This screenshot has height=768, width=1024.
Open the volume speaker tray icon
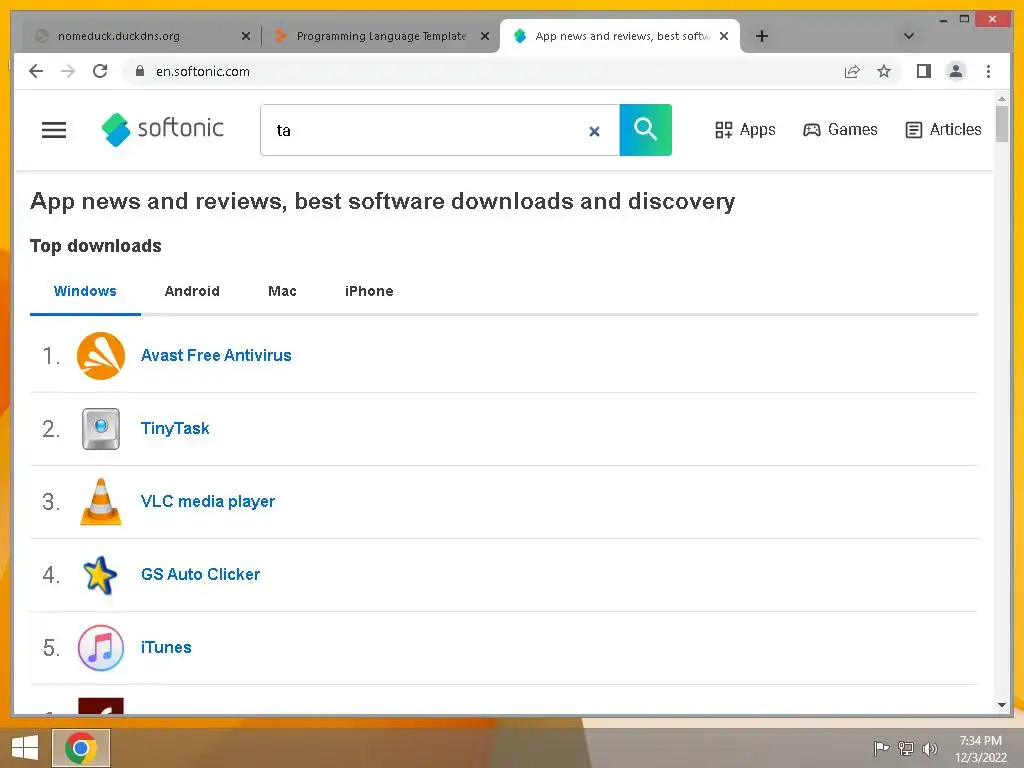tap(930, 748)
